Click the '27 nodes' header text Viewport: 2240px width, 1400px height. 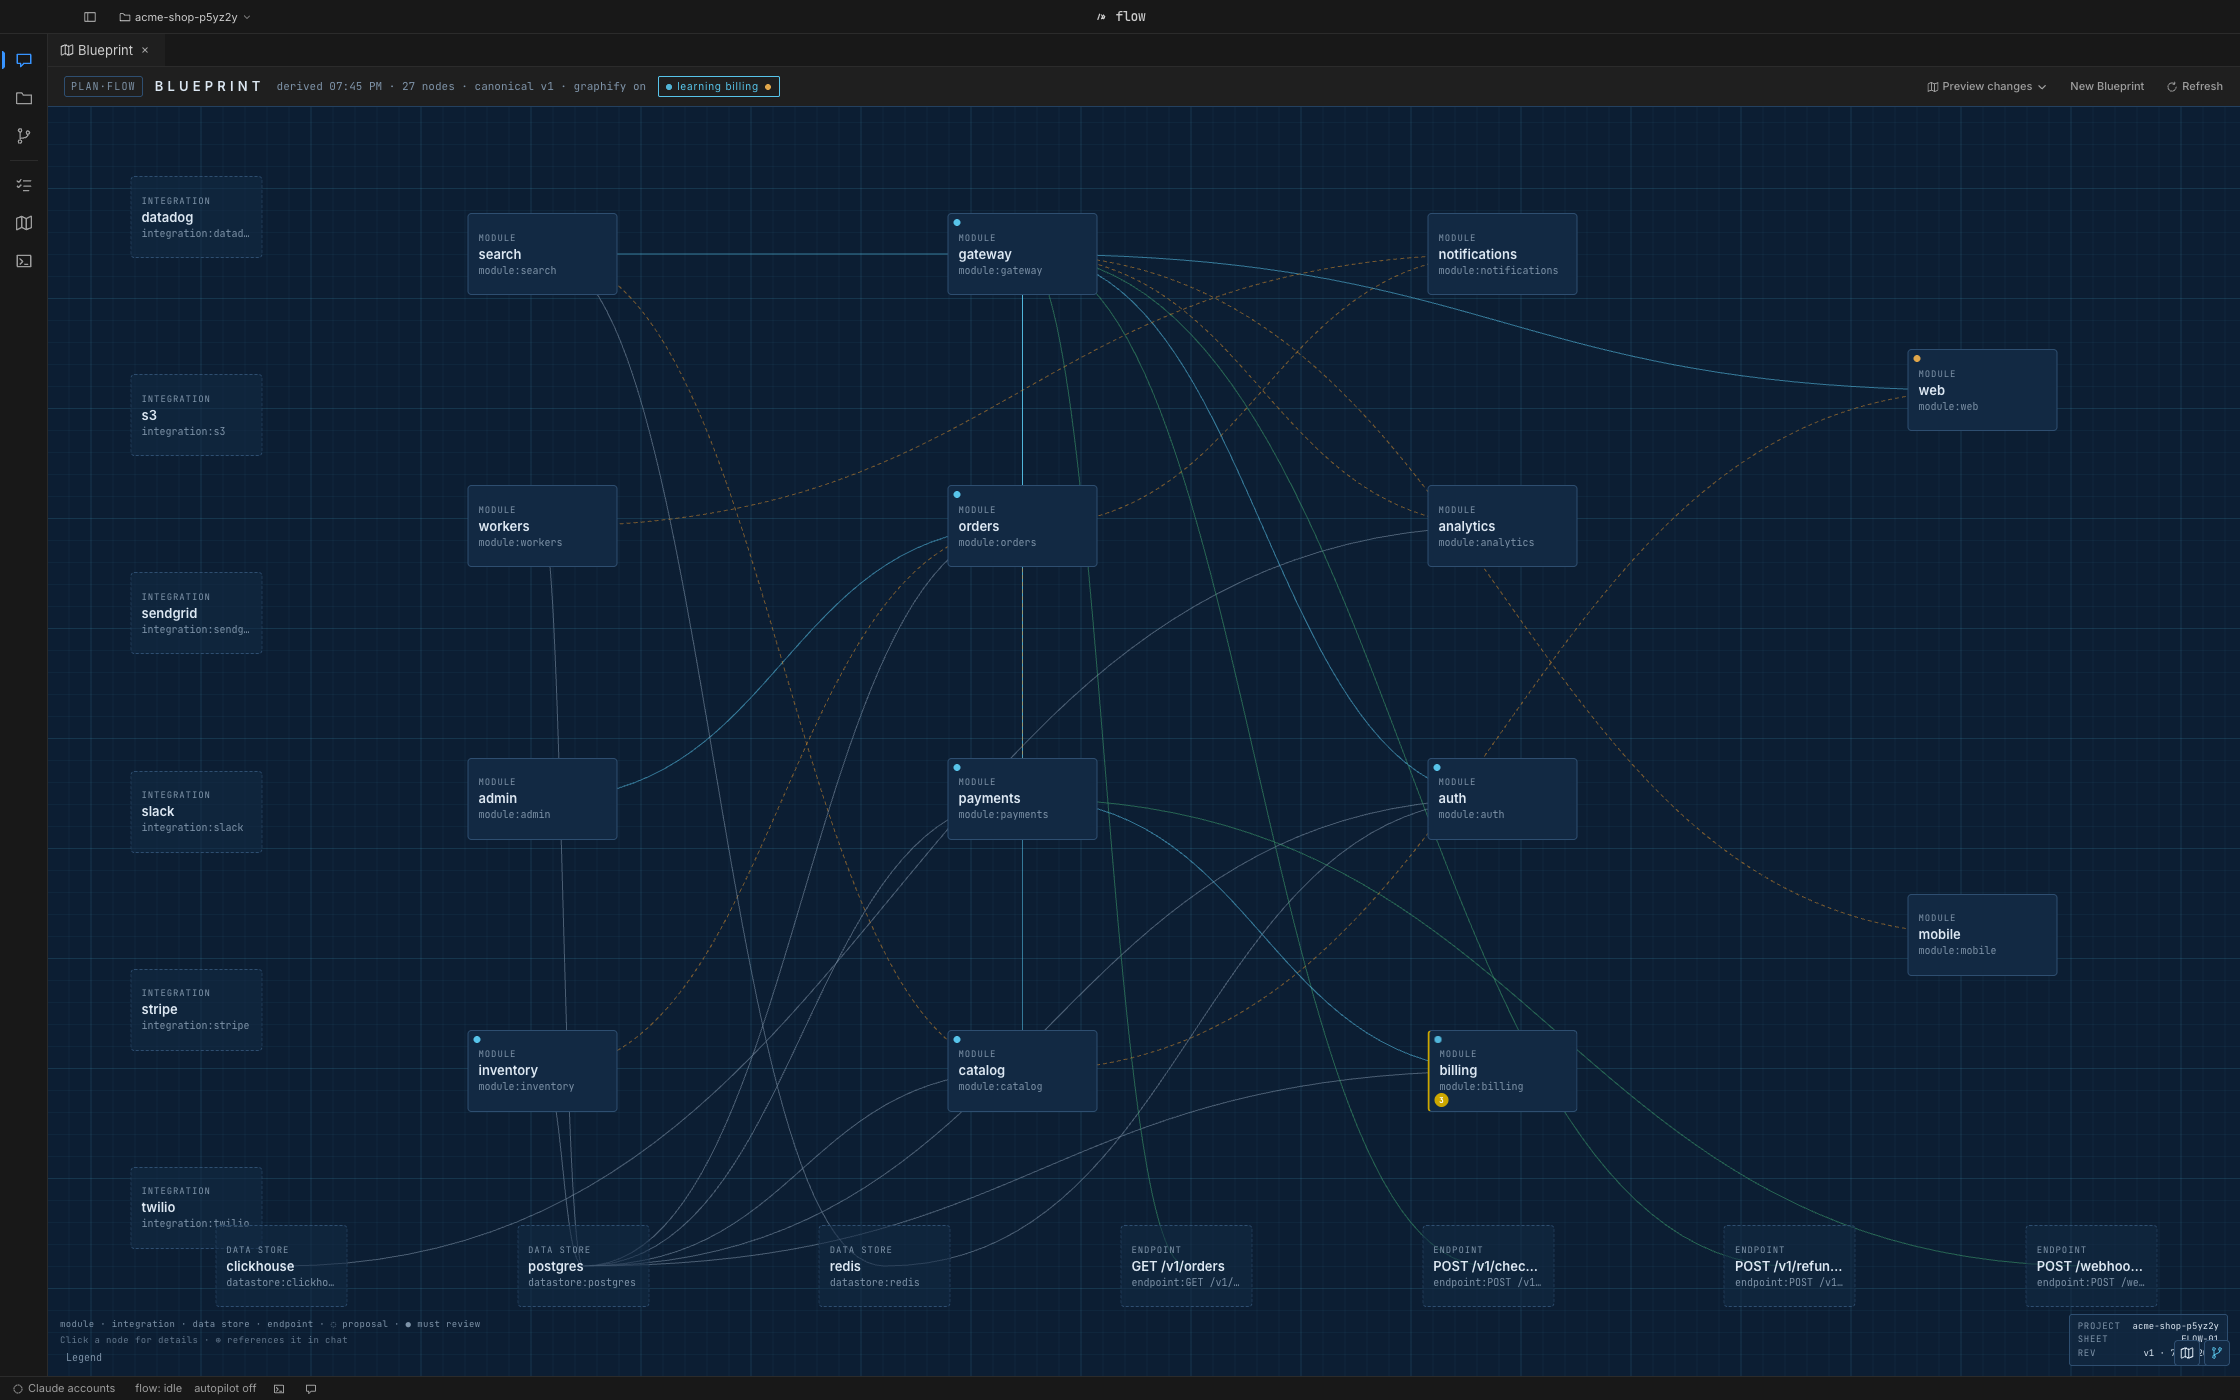(x=428, y=87)
